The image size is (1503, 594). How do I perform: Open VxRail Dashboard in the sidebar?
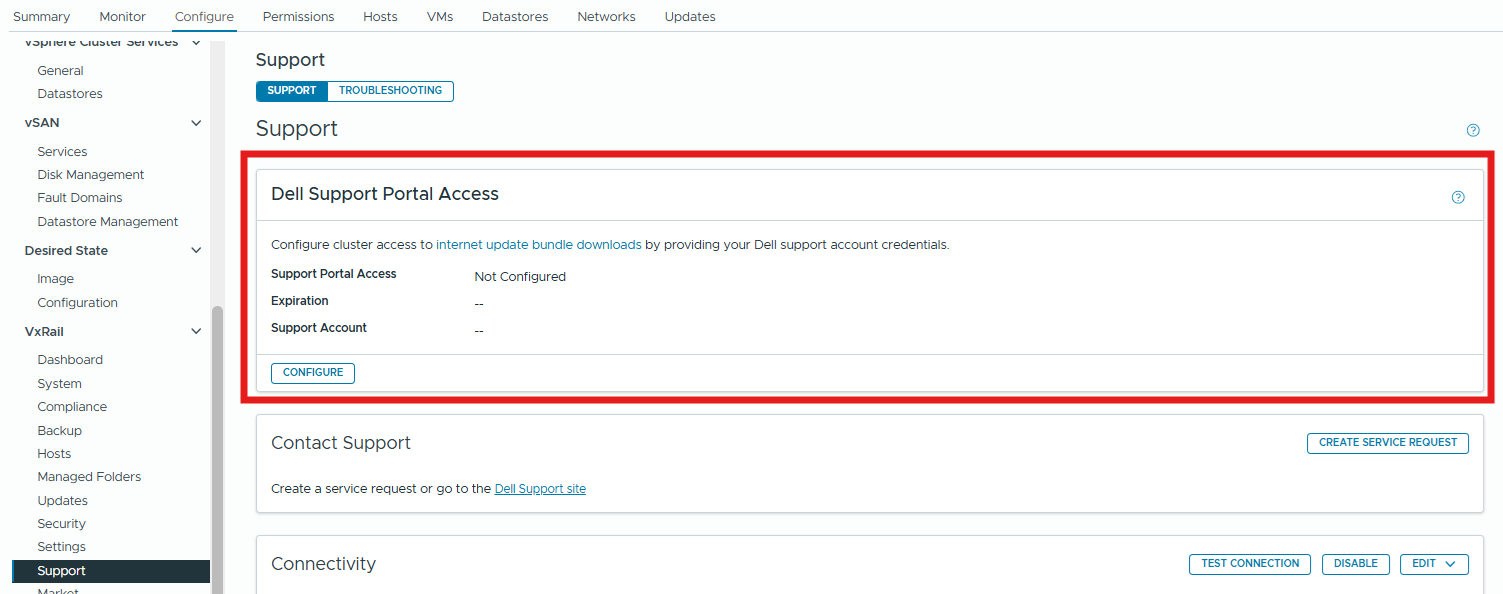pos(70,360)
